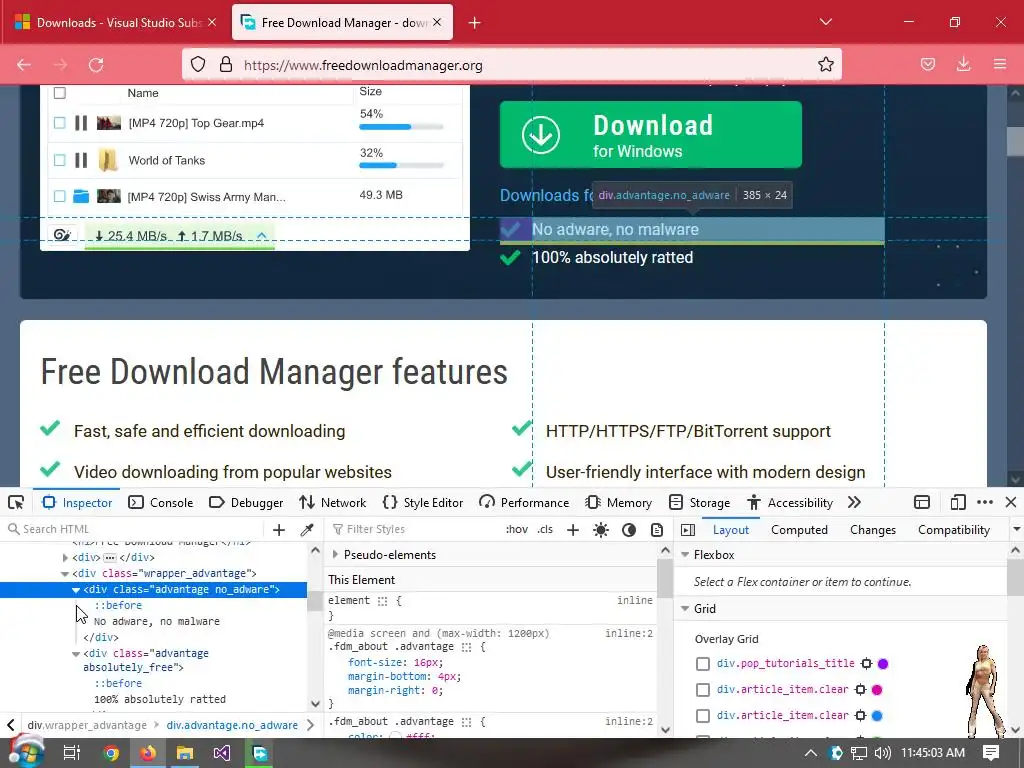Check the Swiss Army Man checkbox
Viewport: 1024px width, 768px height.
[x=59, y=196]
